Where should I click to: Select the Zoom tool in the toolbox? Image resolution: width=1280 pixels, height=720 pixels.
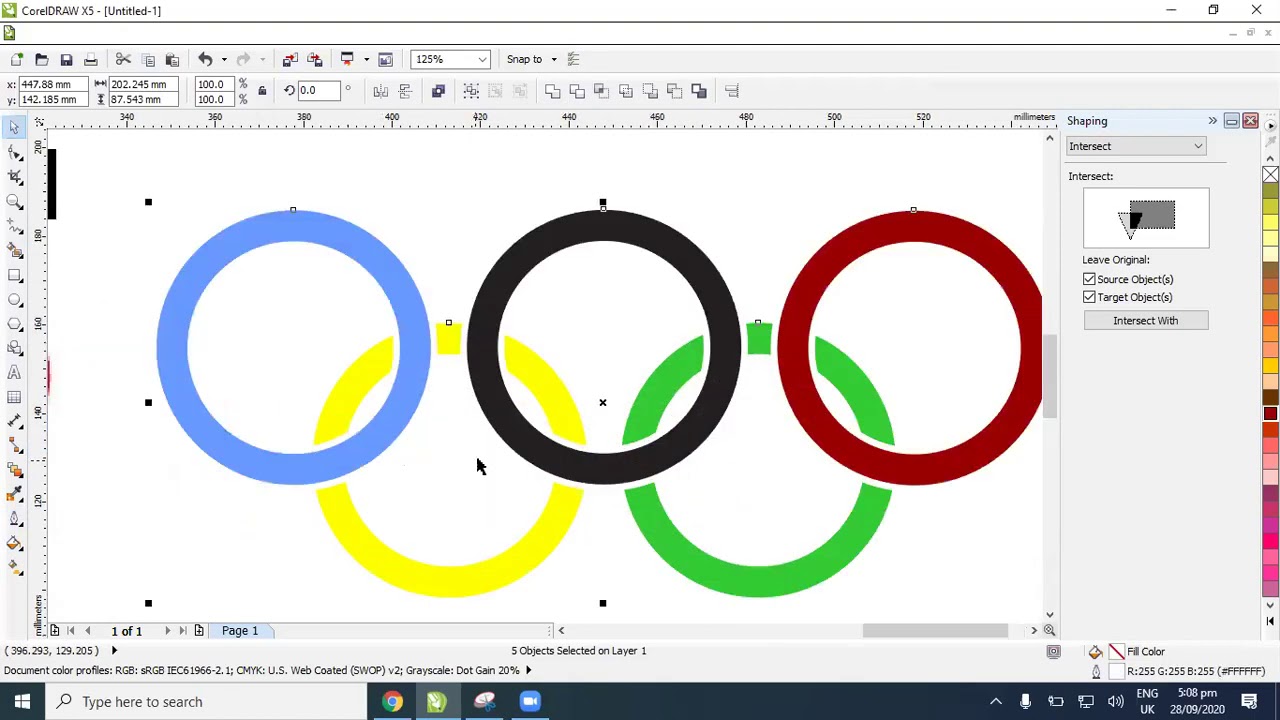click(14, 202)
